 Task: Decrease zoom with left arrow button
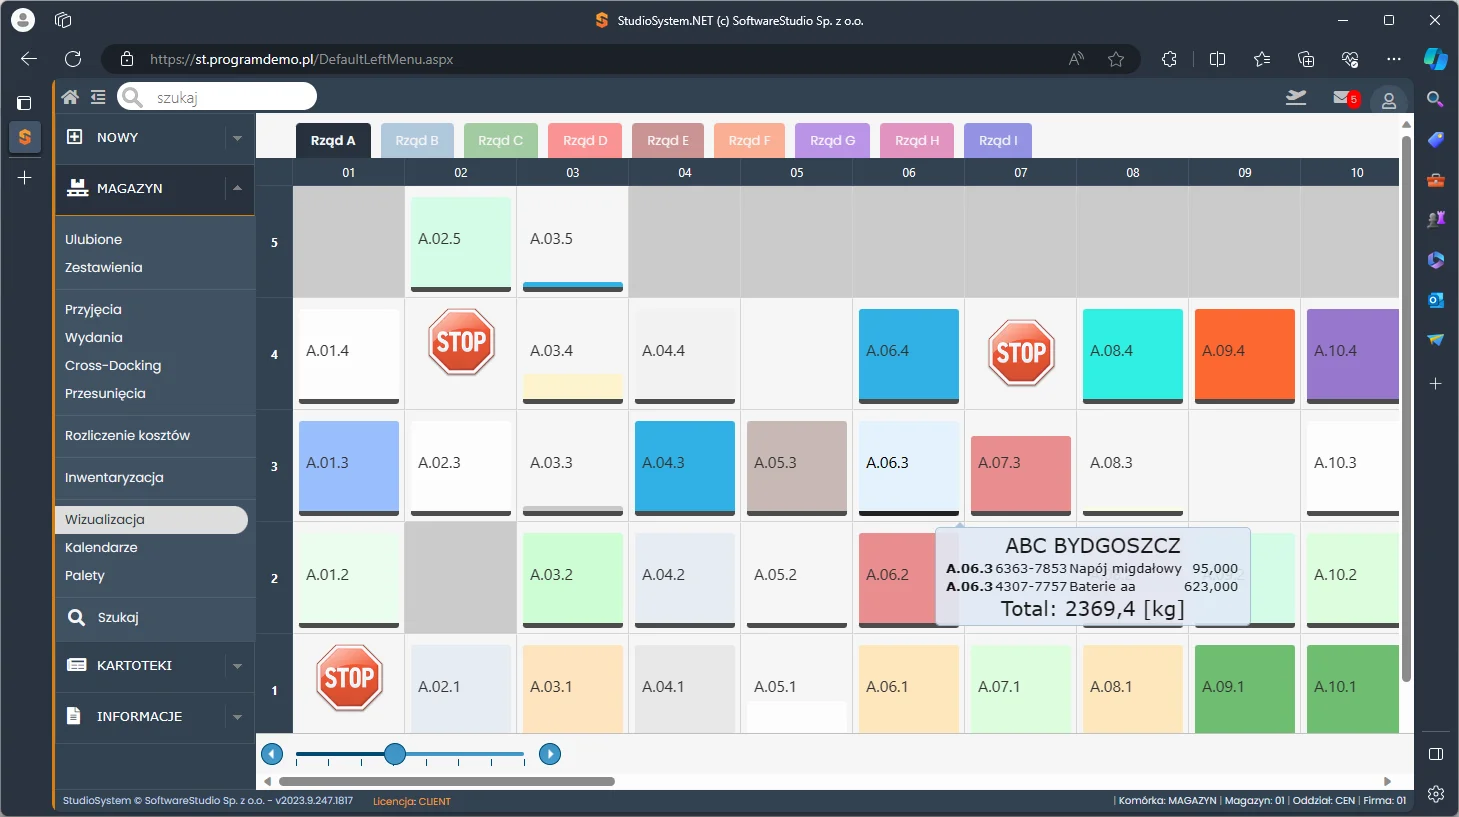(272, 754)
